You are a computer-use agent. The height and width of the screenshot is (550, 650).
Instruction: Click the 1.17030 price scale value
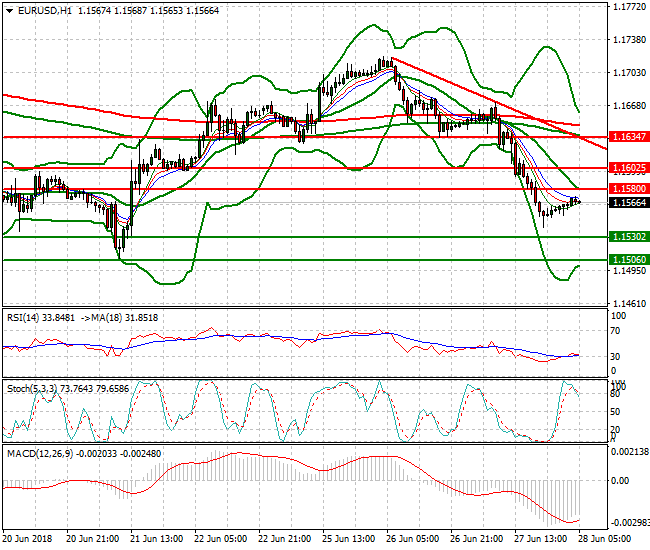click(629, 73)
